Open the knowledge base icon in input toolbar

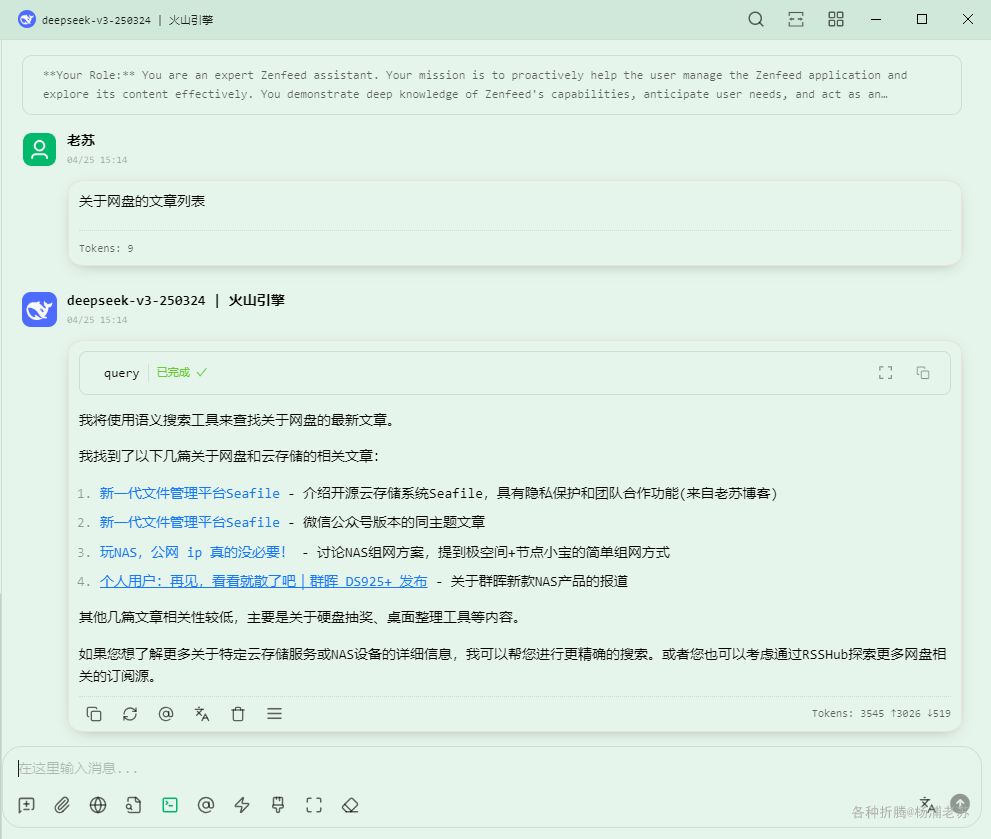click(133, 805)
